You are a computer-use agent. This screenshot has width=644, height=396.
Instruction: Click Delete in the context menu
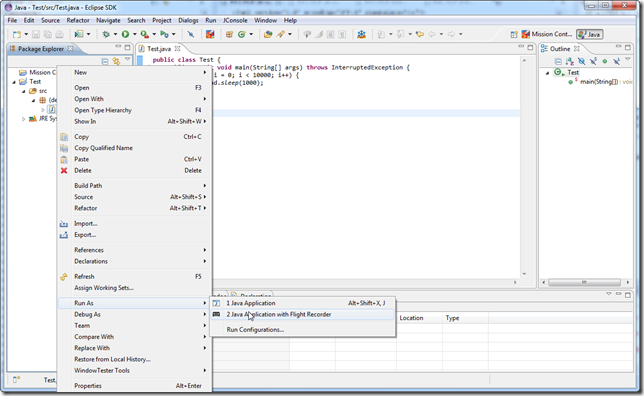point(134,170)
